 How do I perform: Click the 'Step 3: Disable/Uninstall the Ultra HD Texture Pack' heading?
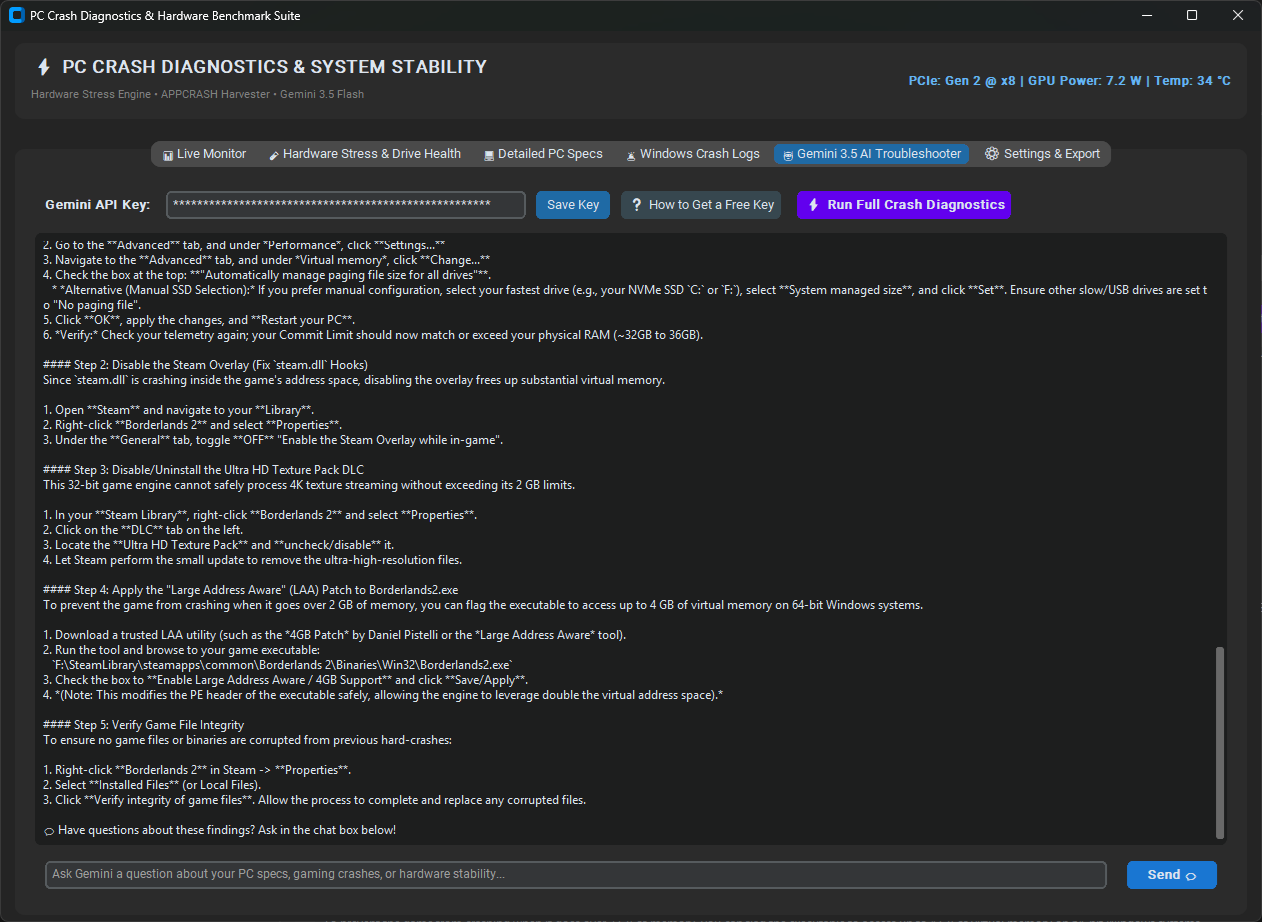pyautogui.click(x=204, y=469)
